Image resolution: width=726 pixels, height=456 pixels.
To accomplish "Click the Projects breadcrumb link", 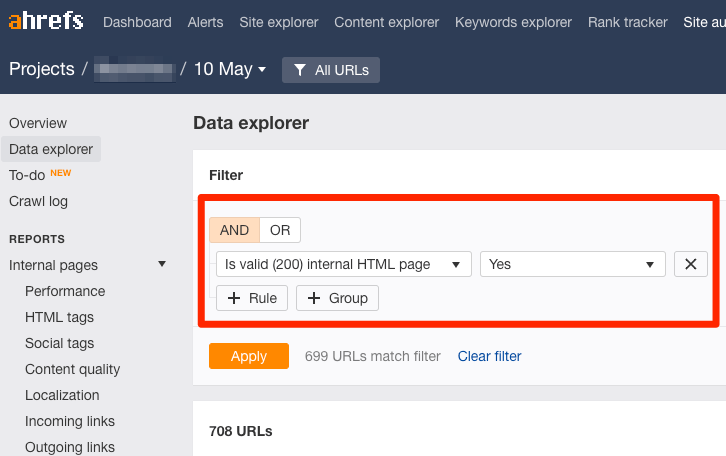I will click(x=42, y=69).
